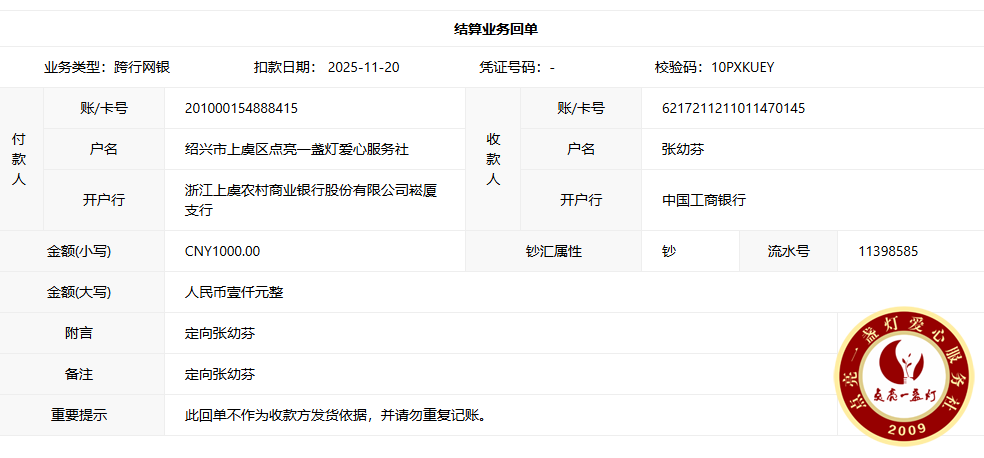Screen dimensions: 984x458
Task: Click the serial number 11398585
Action: [888, 251]
